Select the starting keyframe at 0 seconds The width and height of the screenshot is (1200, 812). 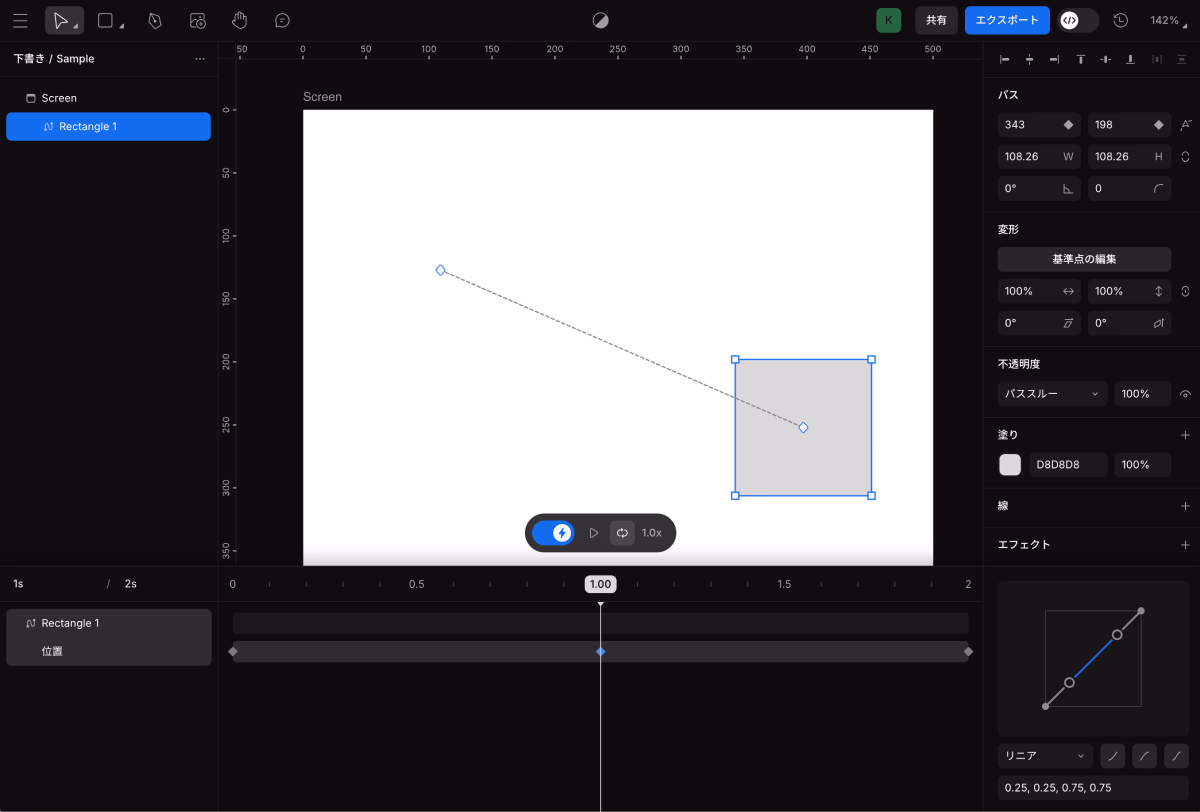pyautogui.click(x=233, y=651)
